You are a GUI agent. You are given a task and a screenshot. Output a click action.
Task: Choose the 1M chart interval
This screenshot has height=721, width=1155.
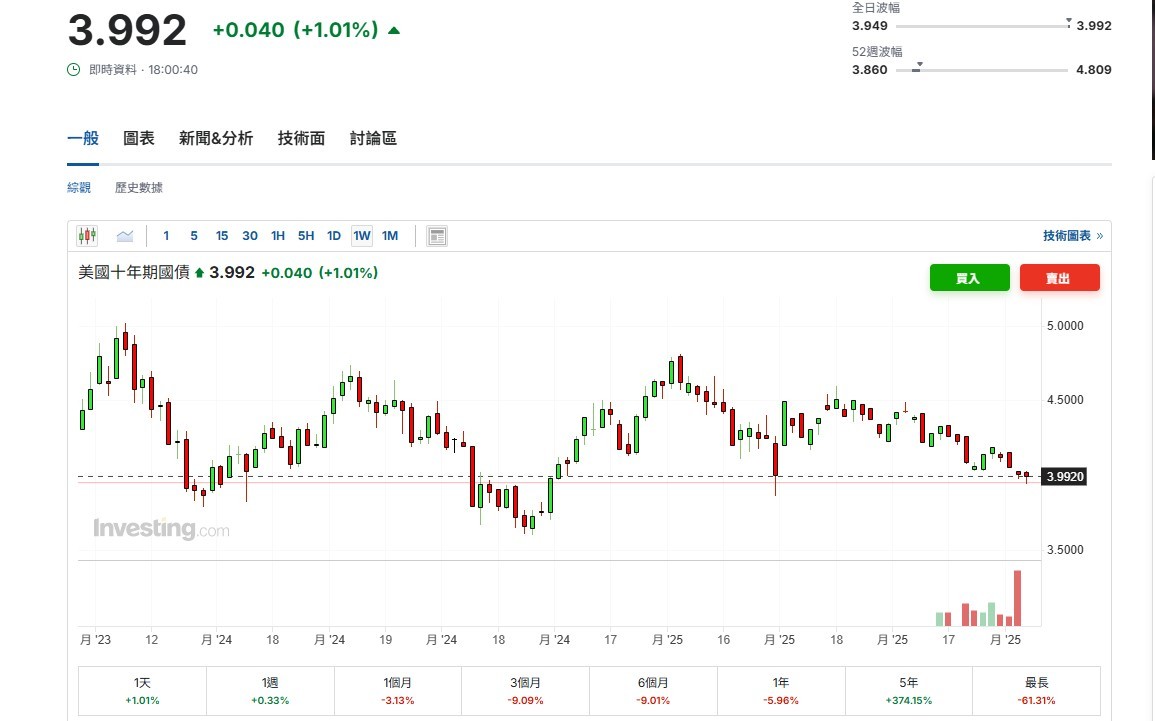point(390,236)
